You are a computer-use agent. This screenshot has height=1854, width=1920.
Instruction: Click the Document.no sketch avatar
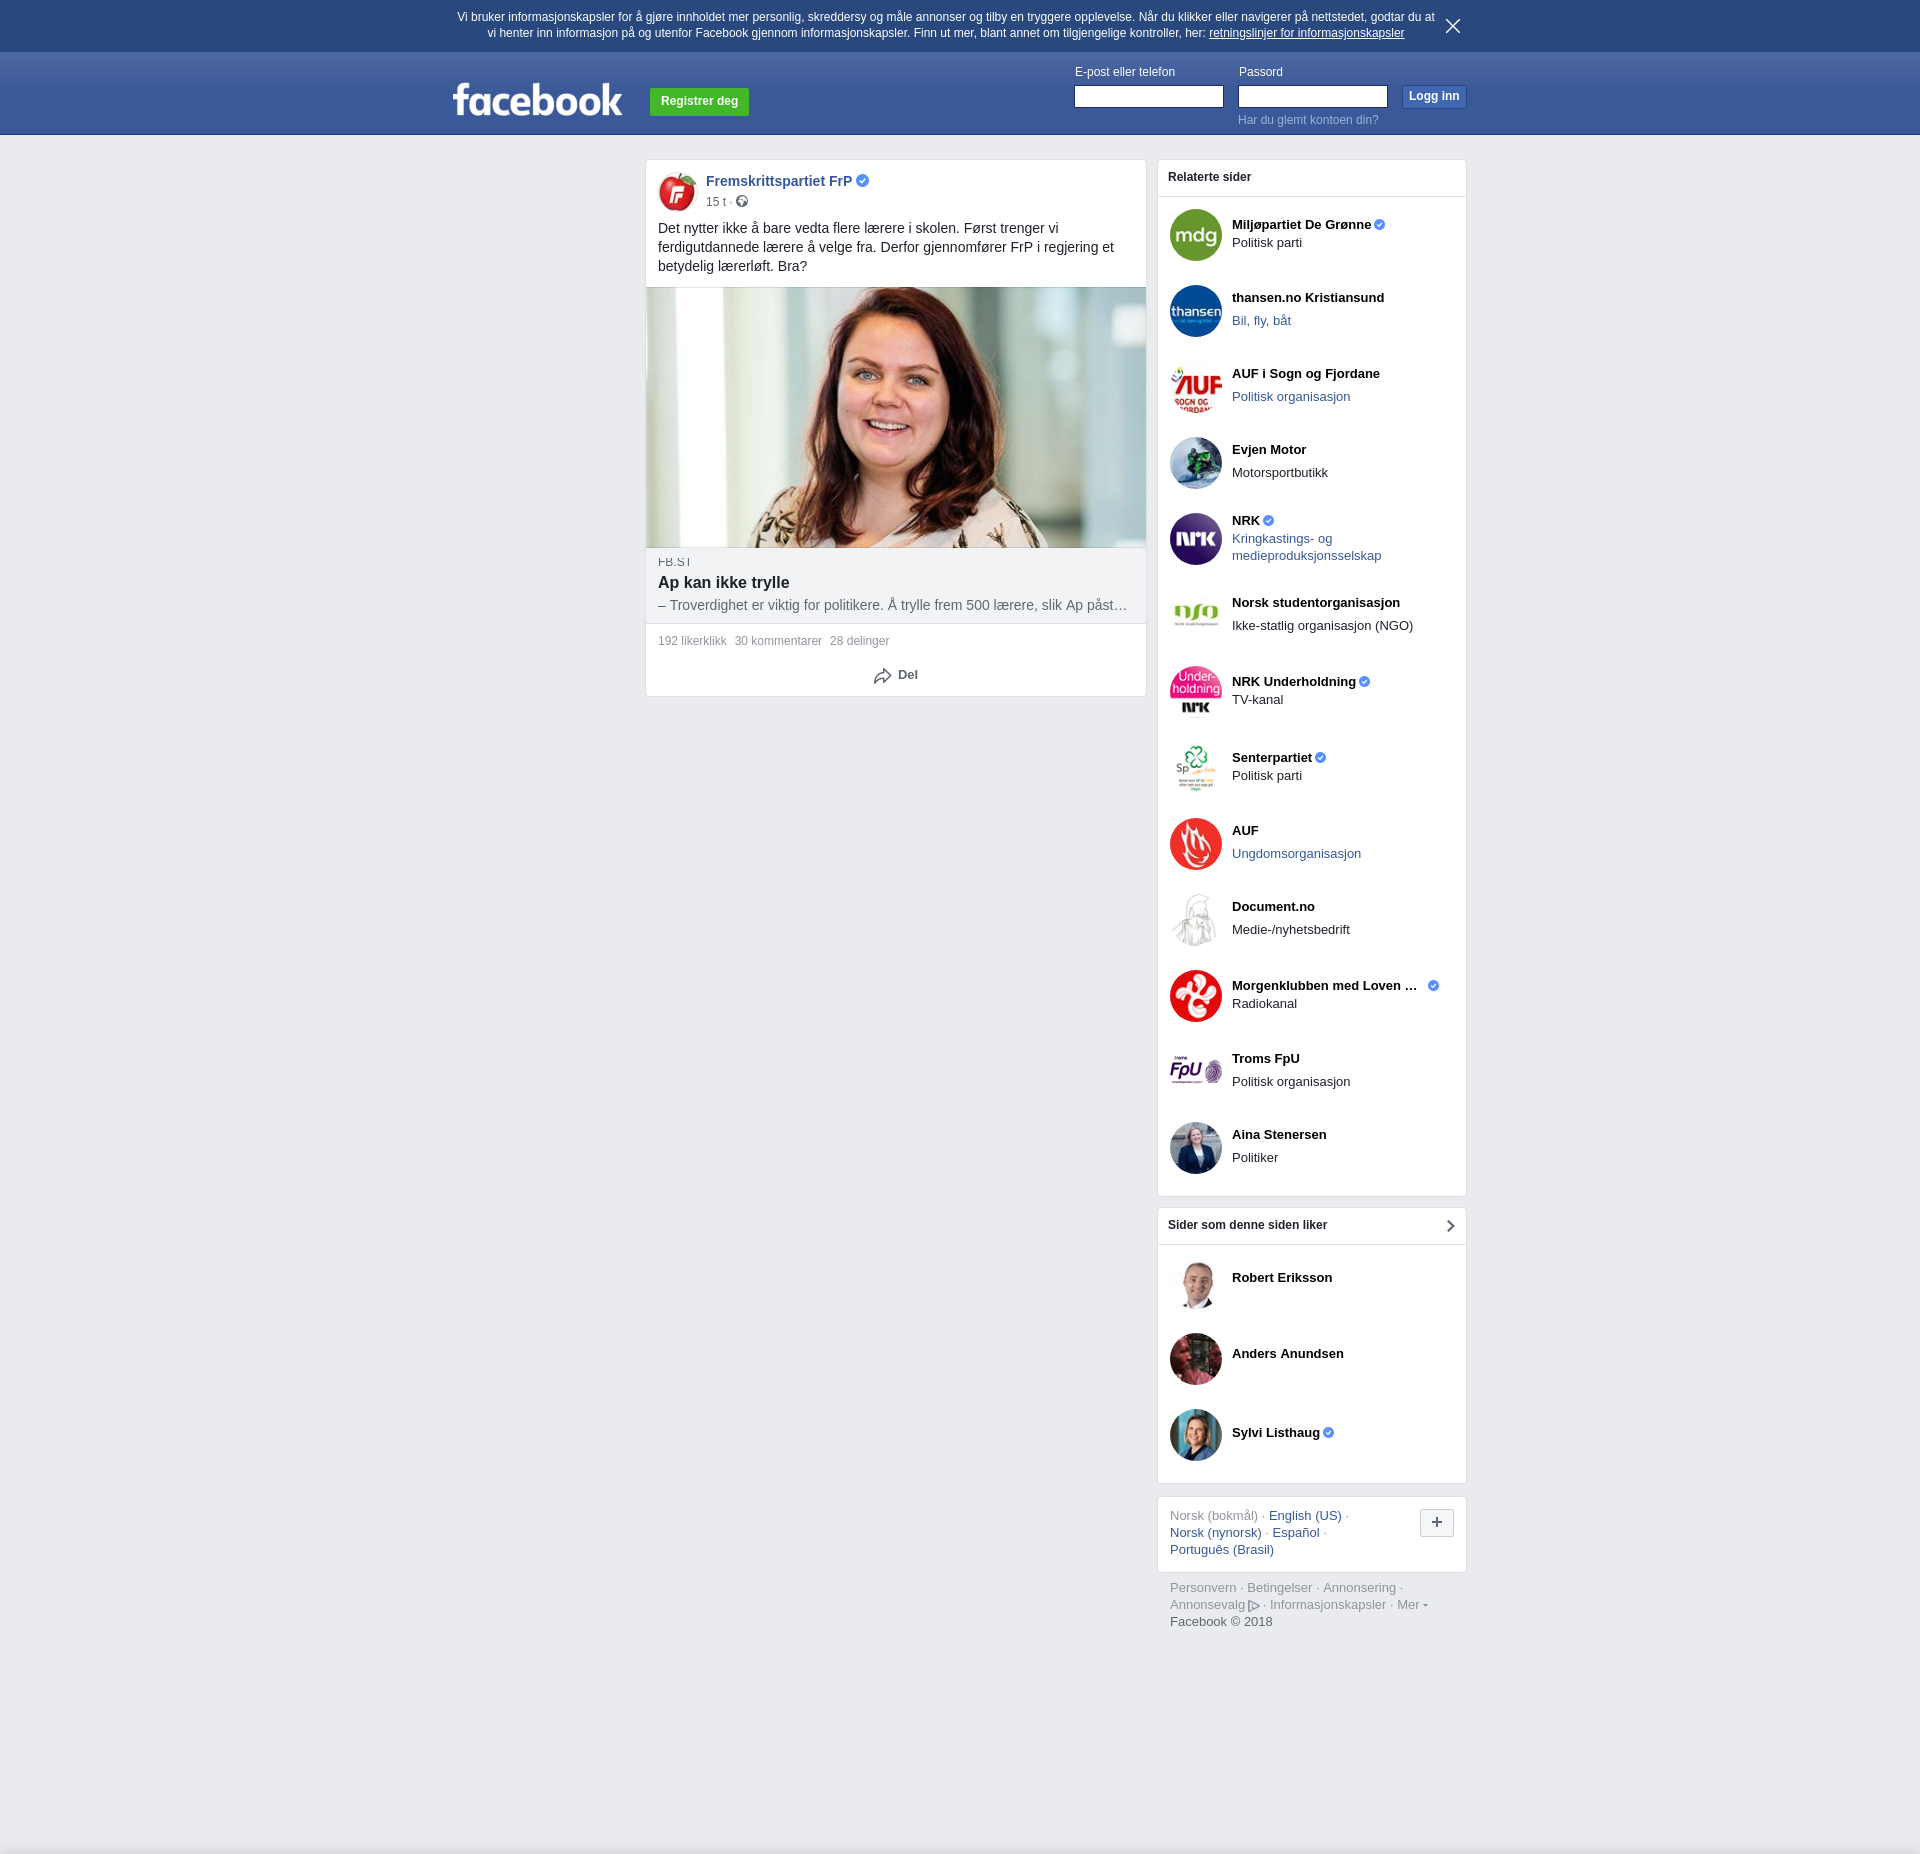(1196, 919)
